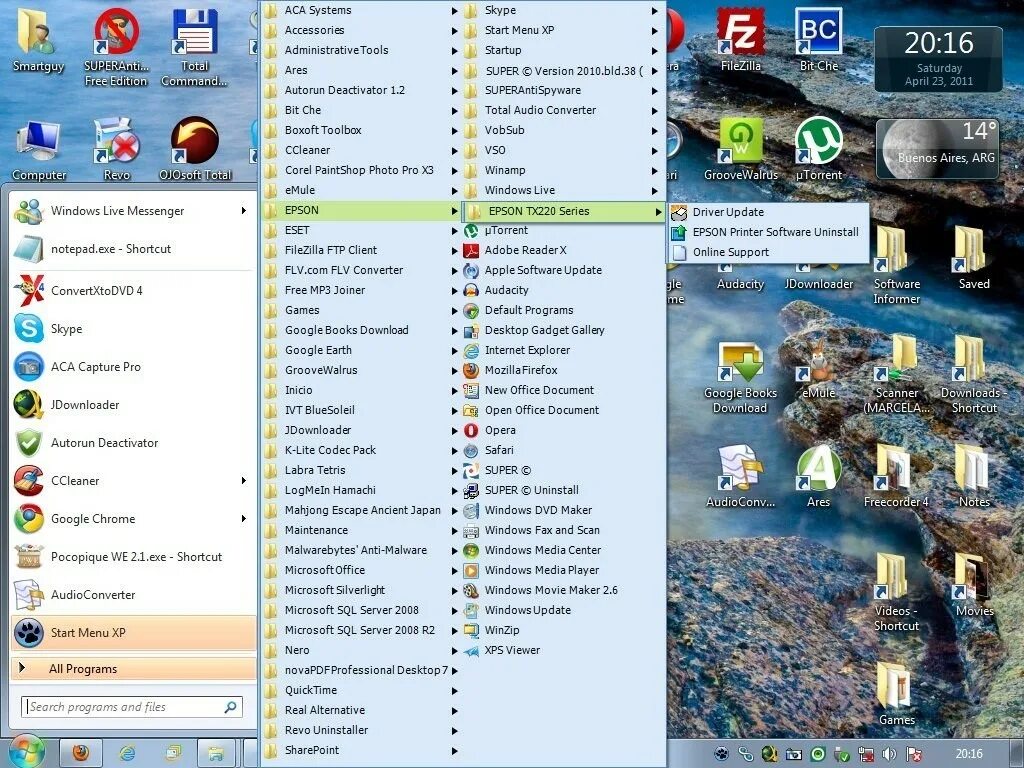Open the Saved desktop folder

tap(974, 259)
